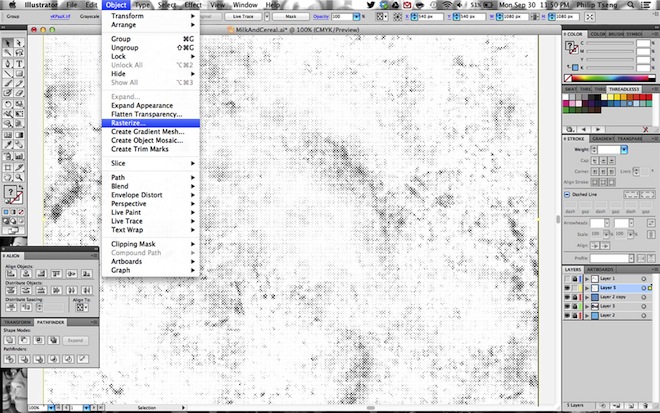Screen dimensions: 660x413
Task: Select the Pen tool
Action: tap(8, 64)
